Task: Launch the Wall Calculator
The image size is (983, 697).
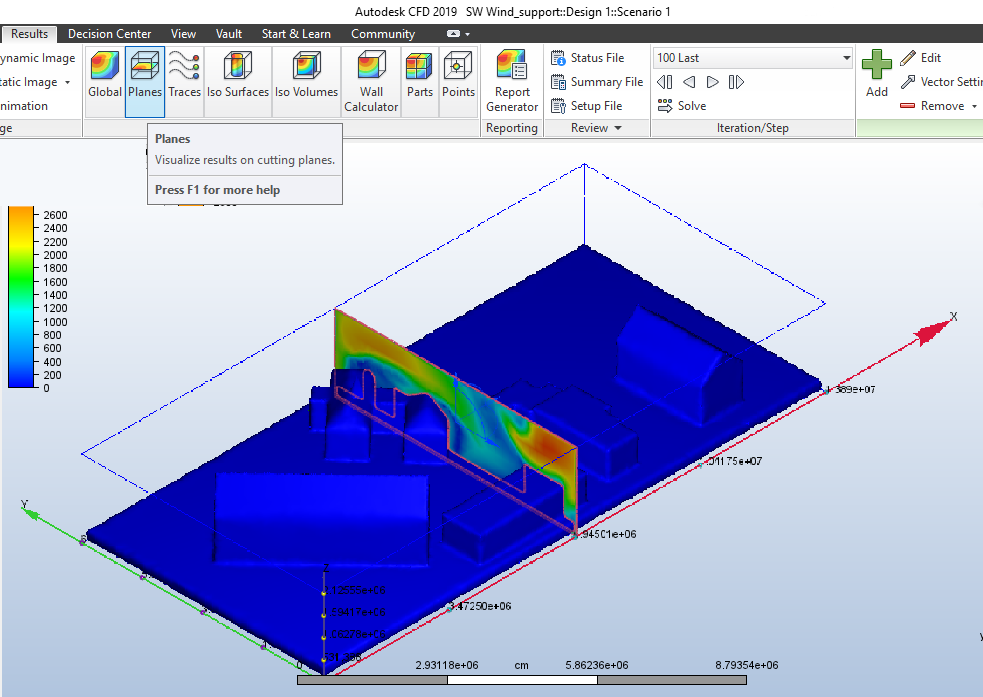Action: [371, 80]
